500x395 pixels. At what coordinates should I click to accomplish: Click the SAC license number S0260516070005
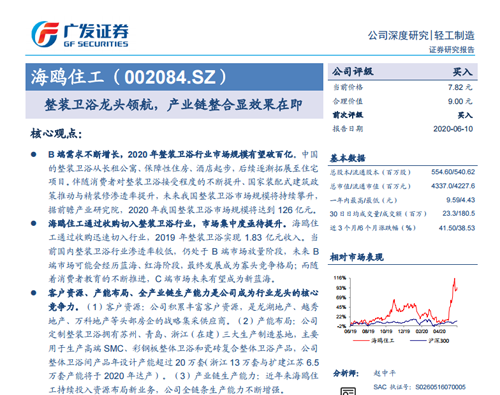click(x=440, y=387)
